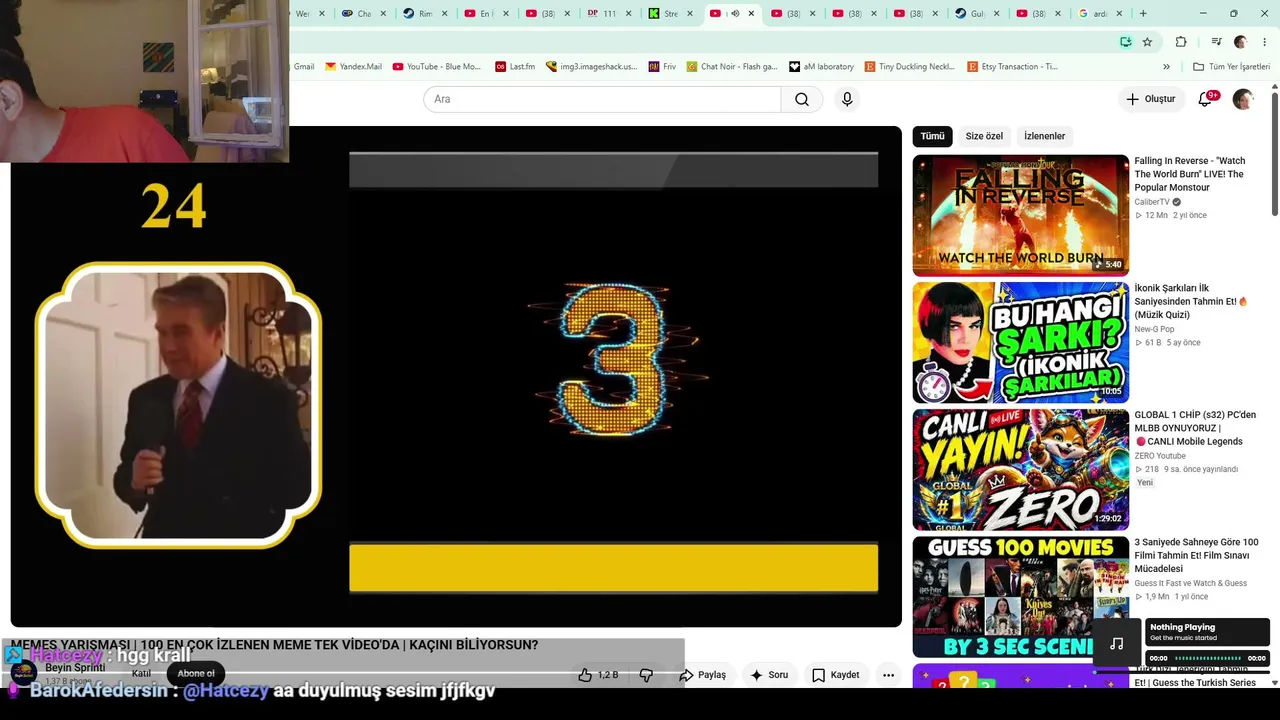Open the aM laboratory bookmark

[821, 67]
